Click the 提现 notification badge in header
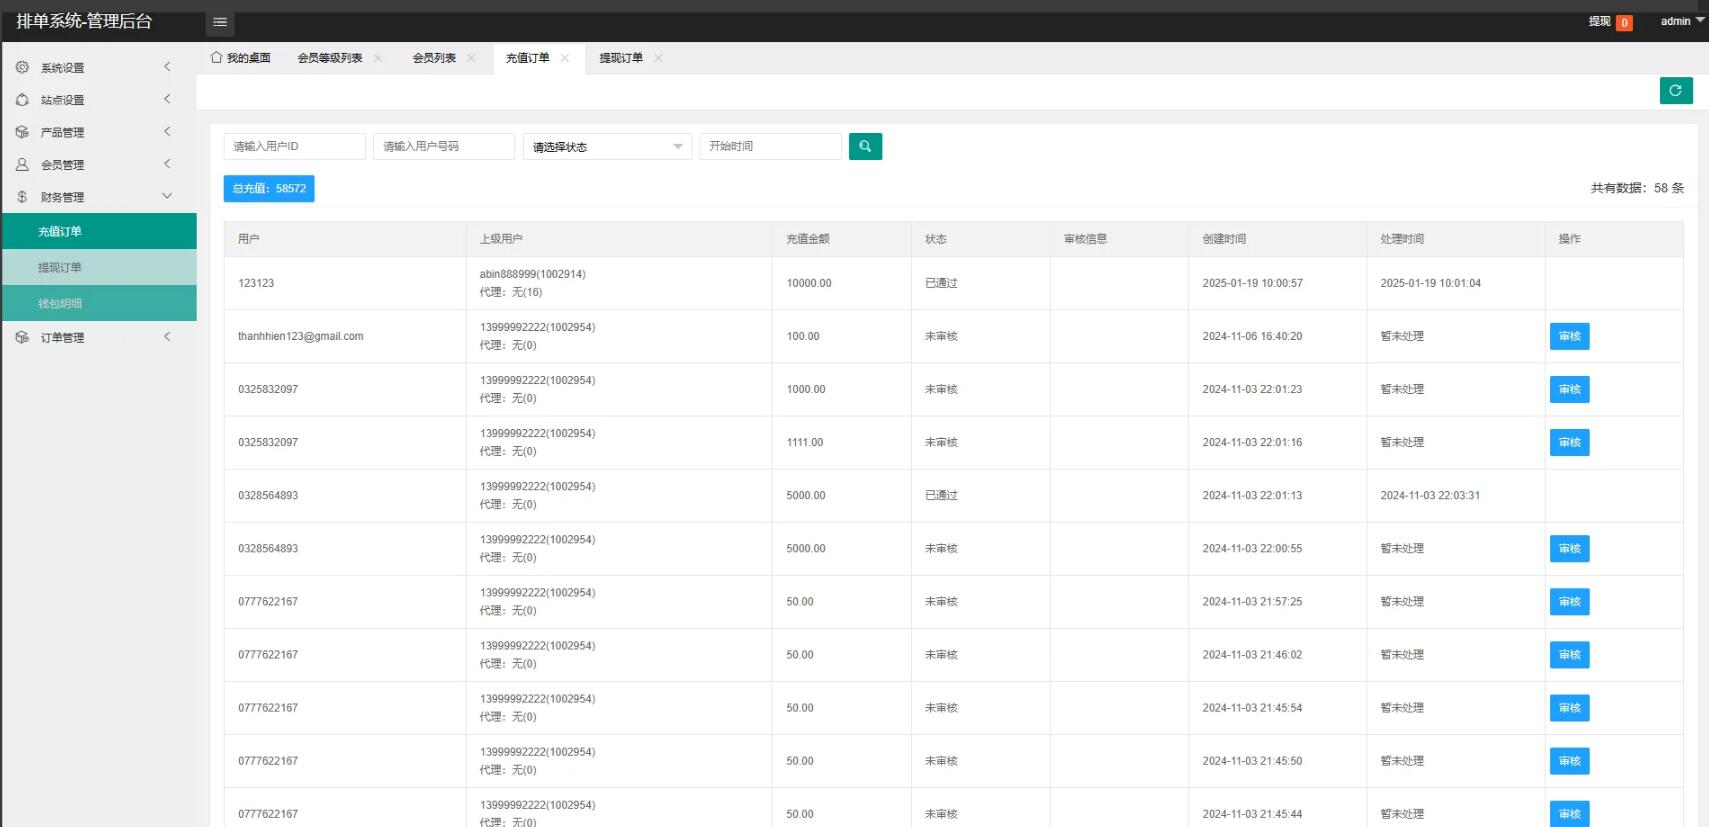This screenshot has width=1709, height=827. click(1623, 22)
